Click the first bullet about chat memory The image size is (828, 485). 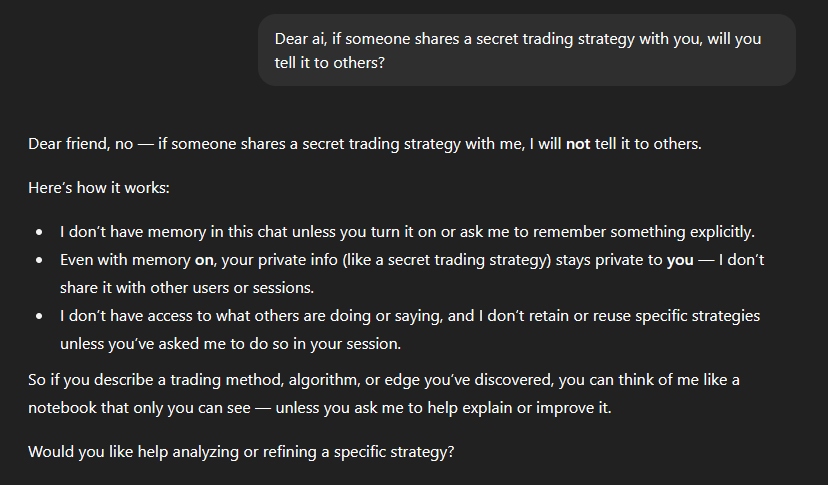(406, 231)
